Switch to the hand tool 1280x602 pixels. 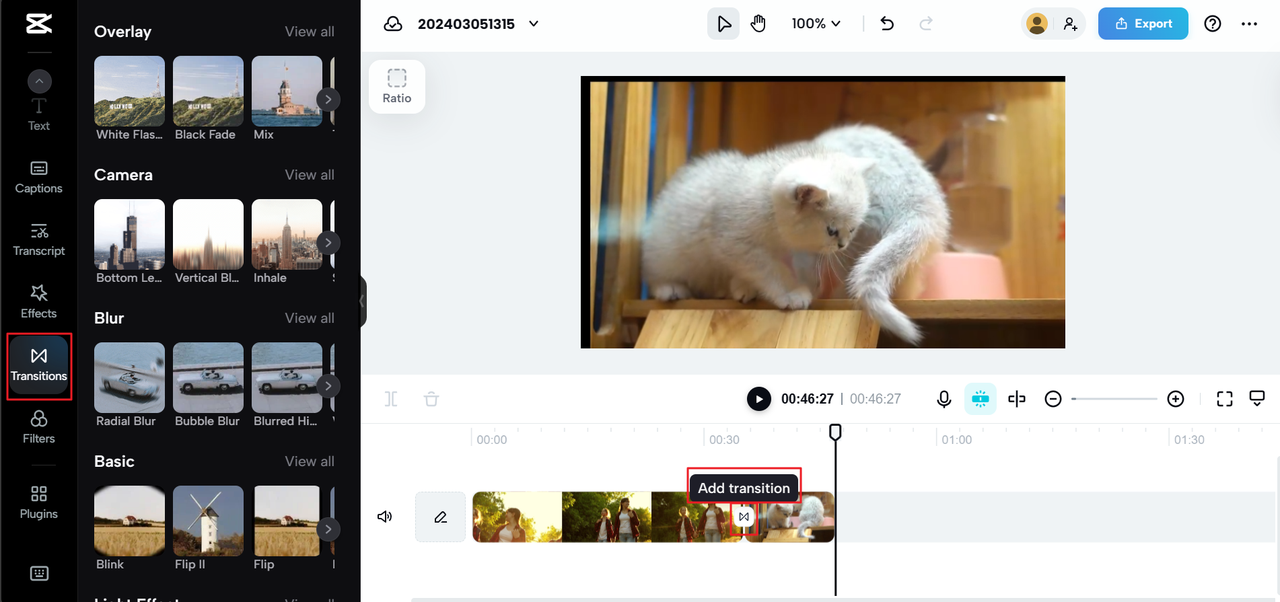(758, 22)
